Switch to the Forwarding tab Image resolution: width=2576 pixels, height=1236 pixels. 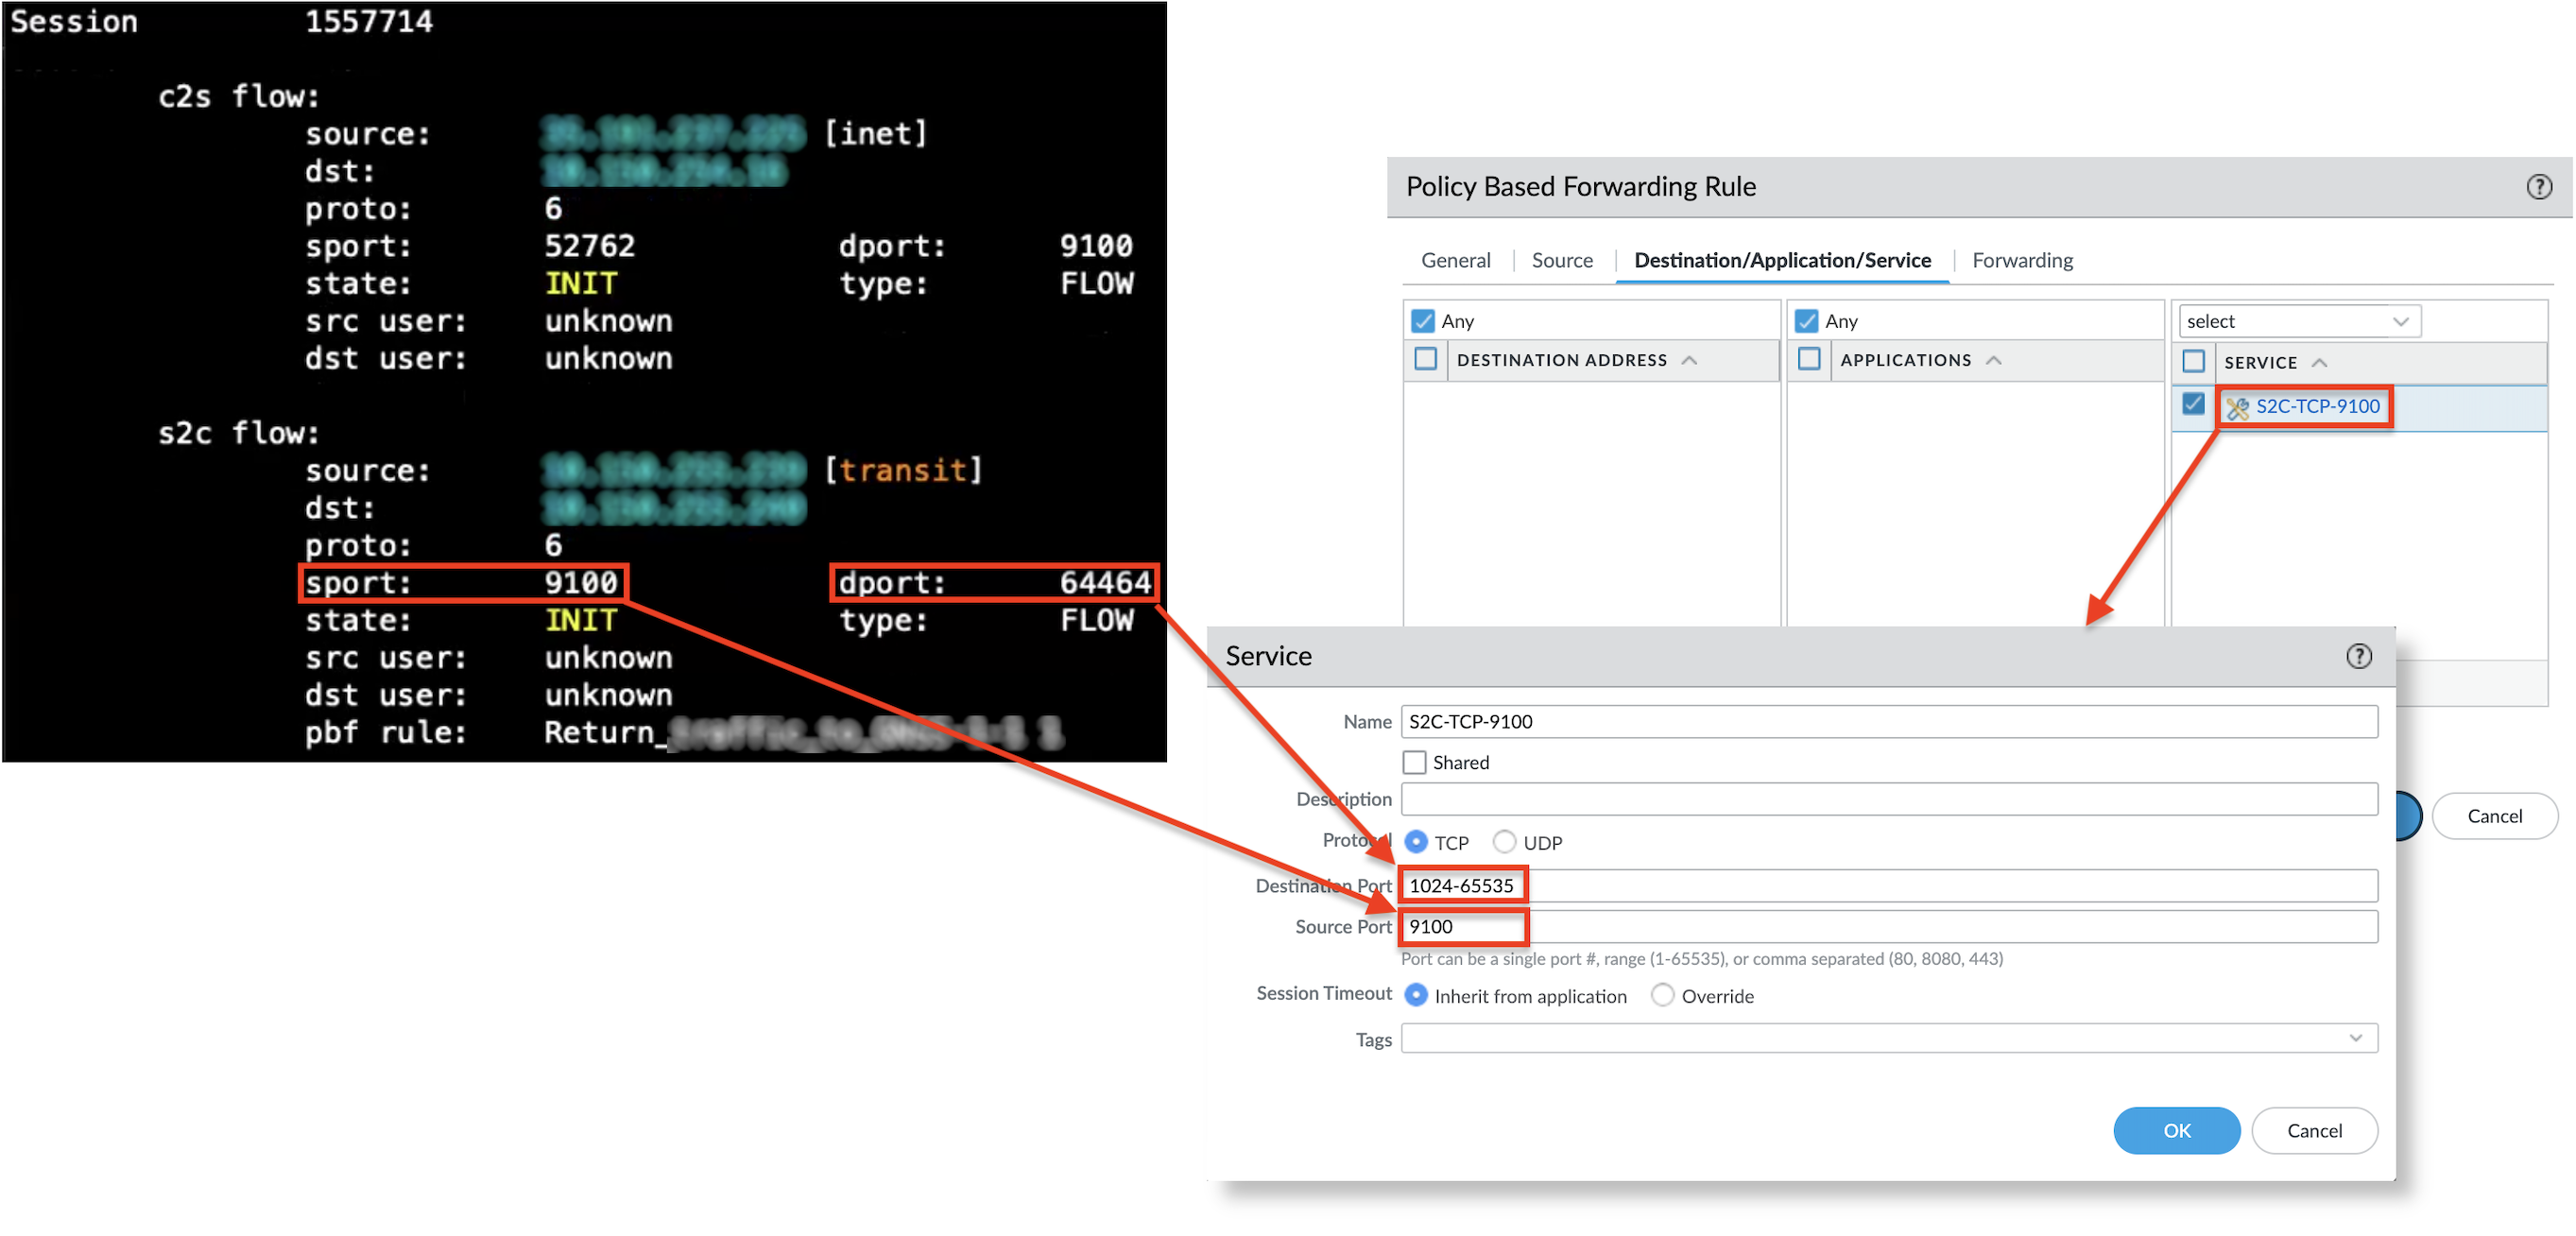tap(2022, 260)
